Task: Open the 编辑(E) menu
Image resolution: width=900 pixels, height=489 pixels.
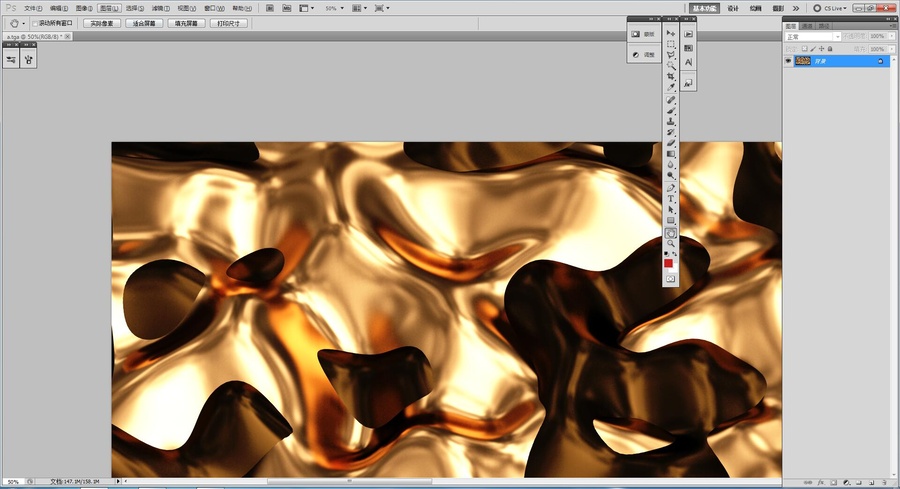Action: coord(59,9)
